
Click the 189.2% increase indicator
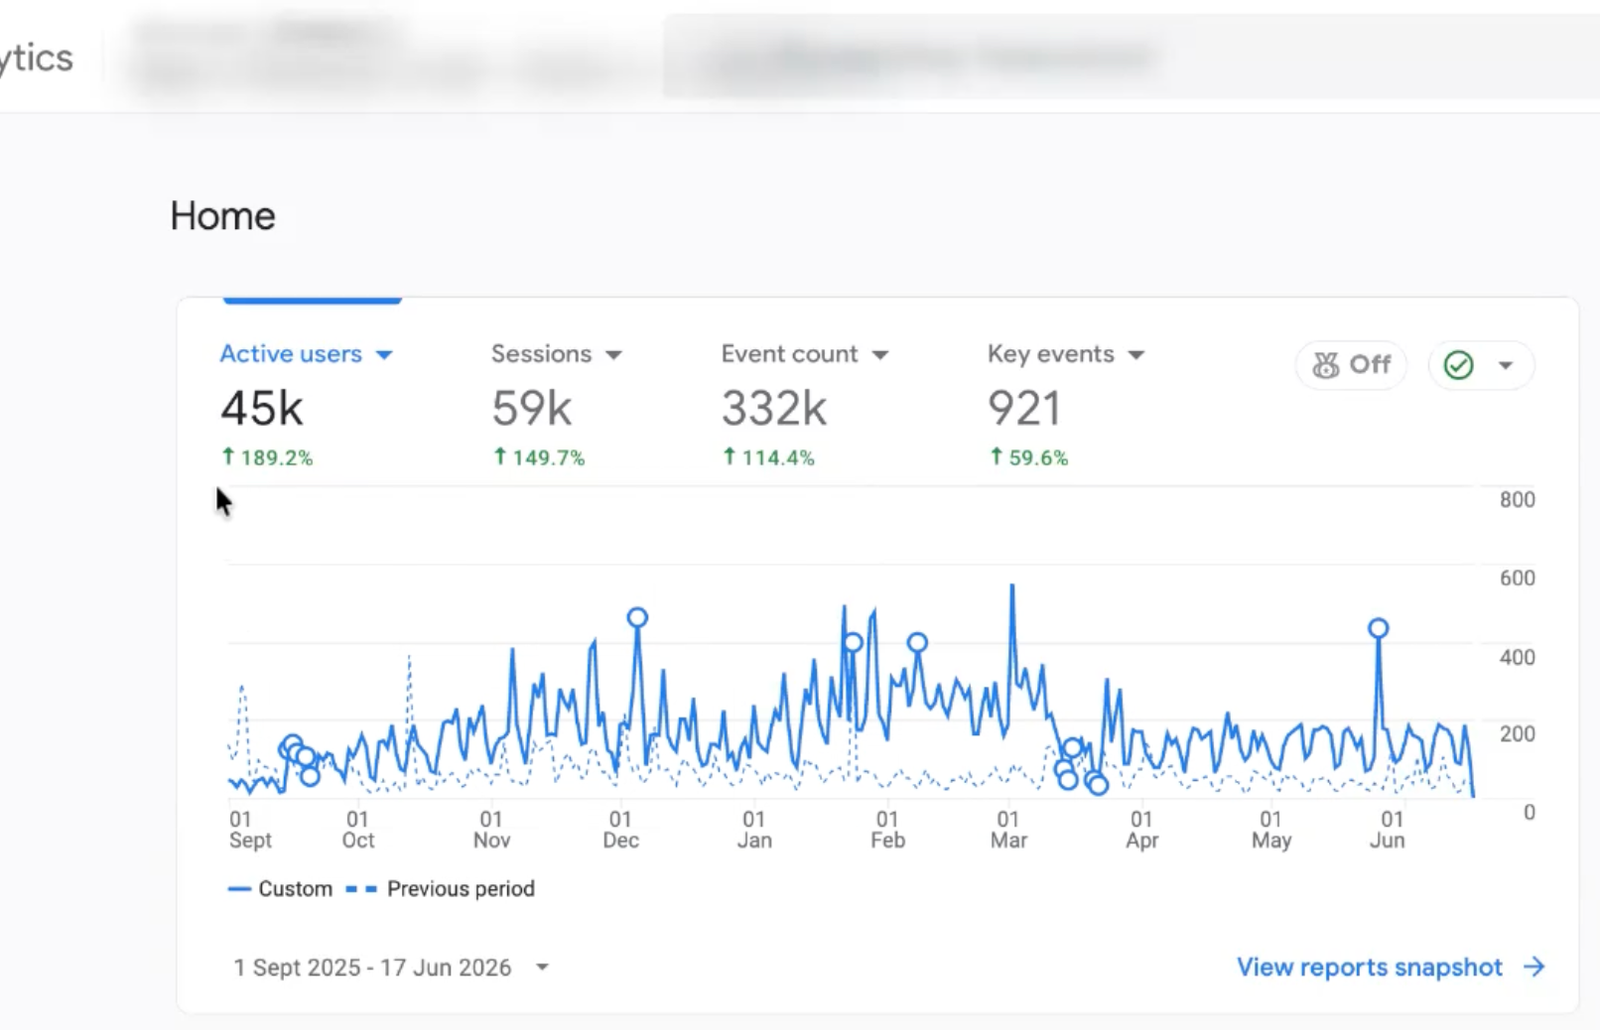point(267,458)
